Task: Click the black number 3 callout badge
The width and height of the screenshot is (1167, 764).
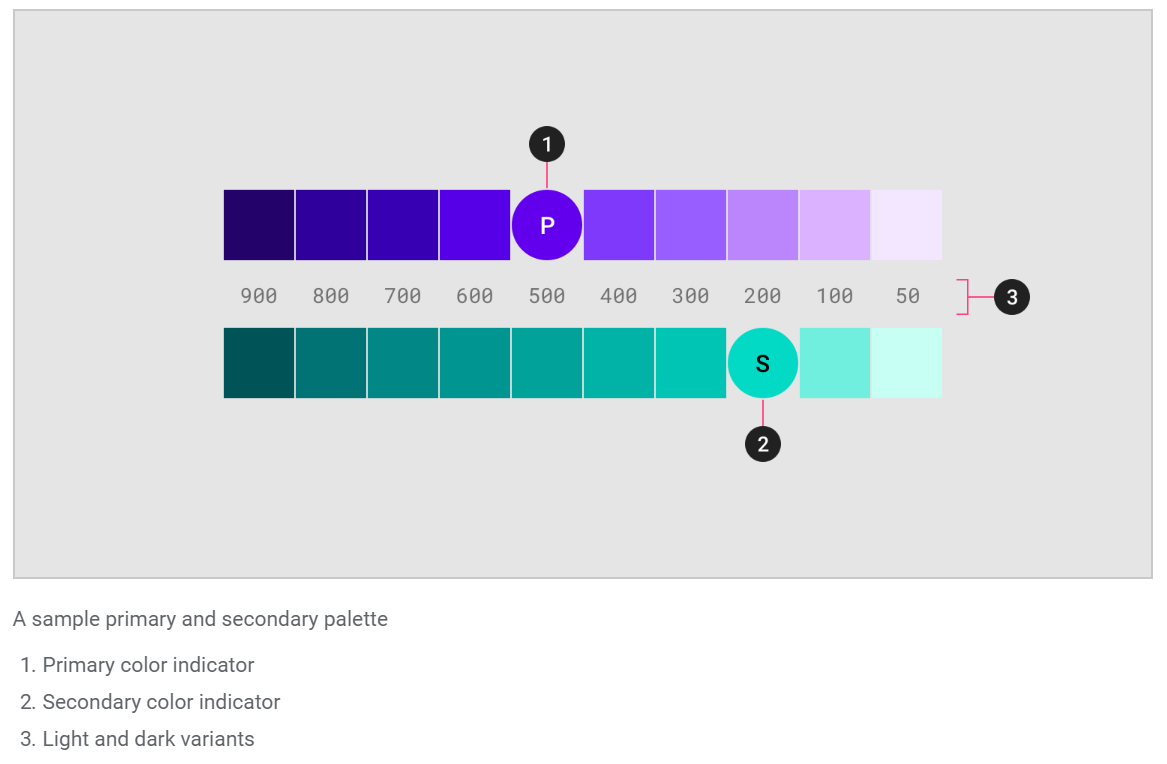Action: pos(1012,297)
